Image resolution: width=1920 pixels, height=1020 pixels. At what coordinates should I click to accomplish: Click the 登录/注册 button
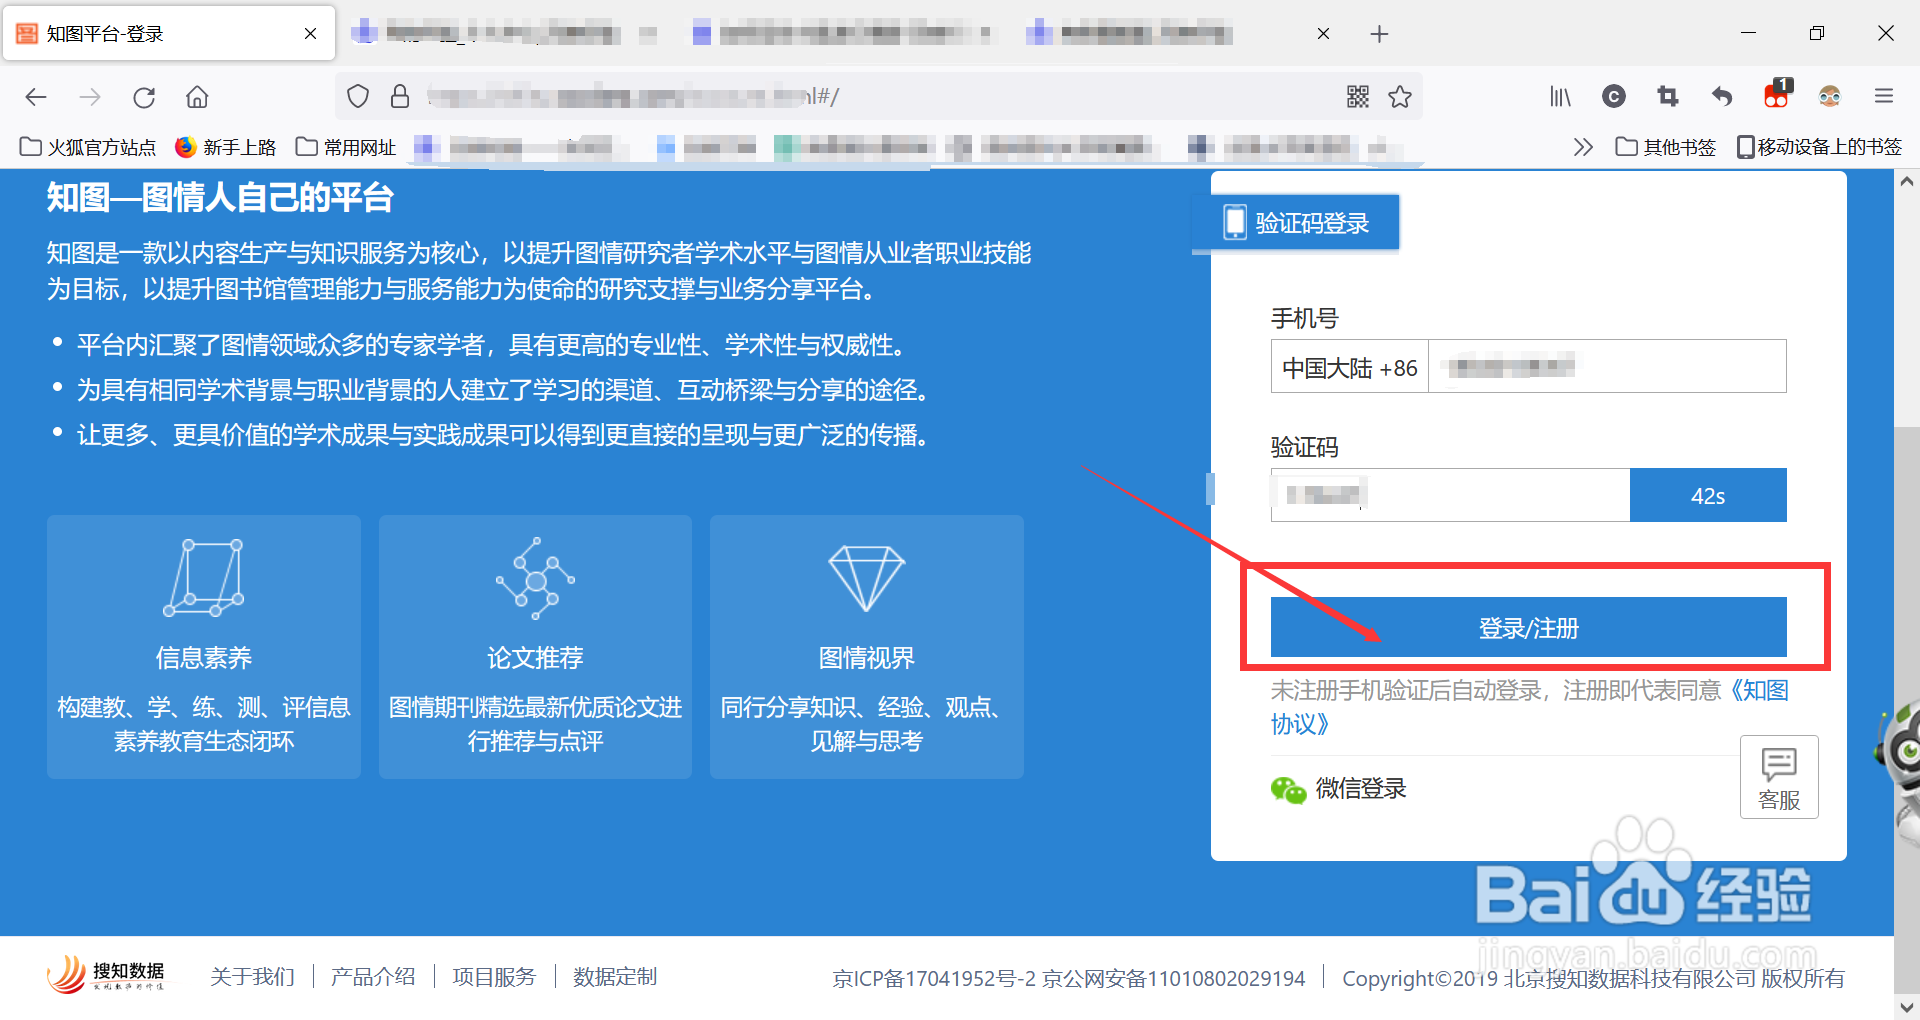pos(1528,628)
